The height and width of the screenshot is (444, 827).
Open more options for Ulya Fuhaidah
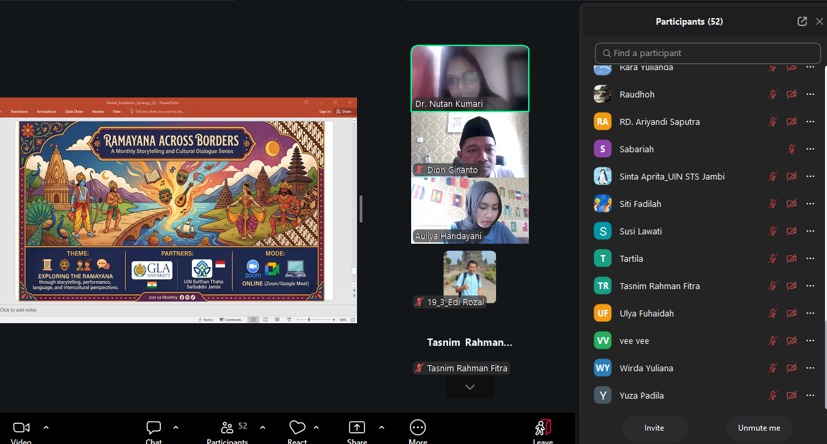click(810, 313)
